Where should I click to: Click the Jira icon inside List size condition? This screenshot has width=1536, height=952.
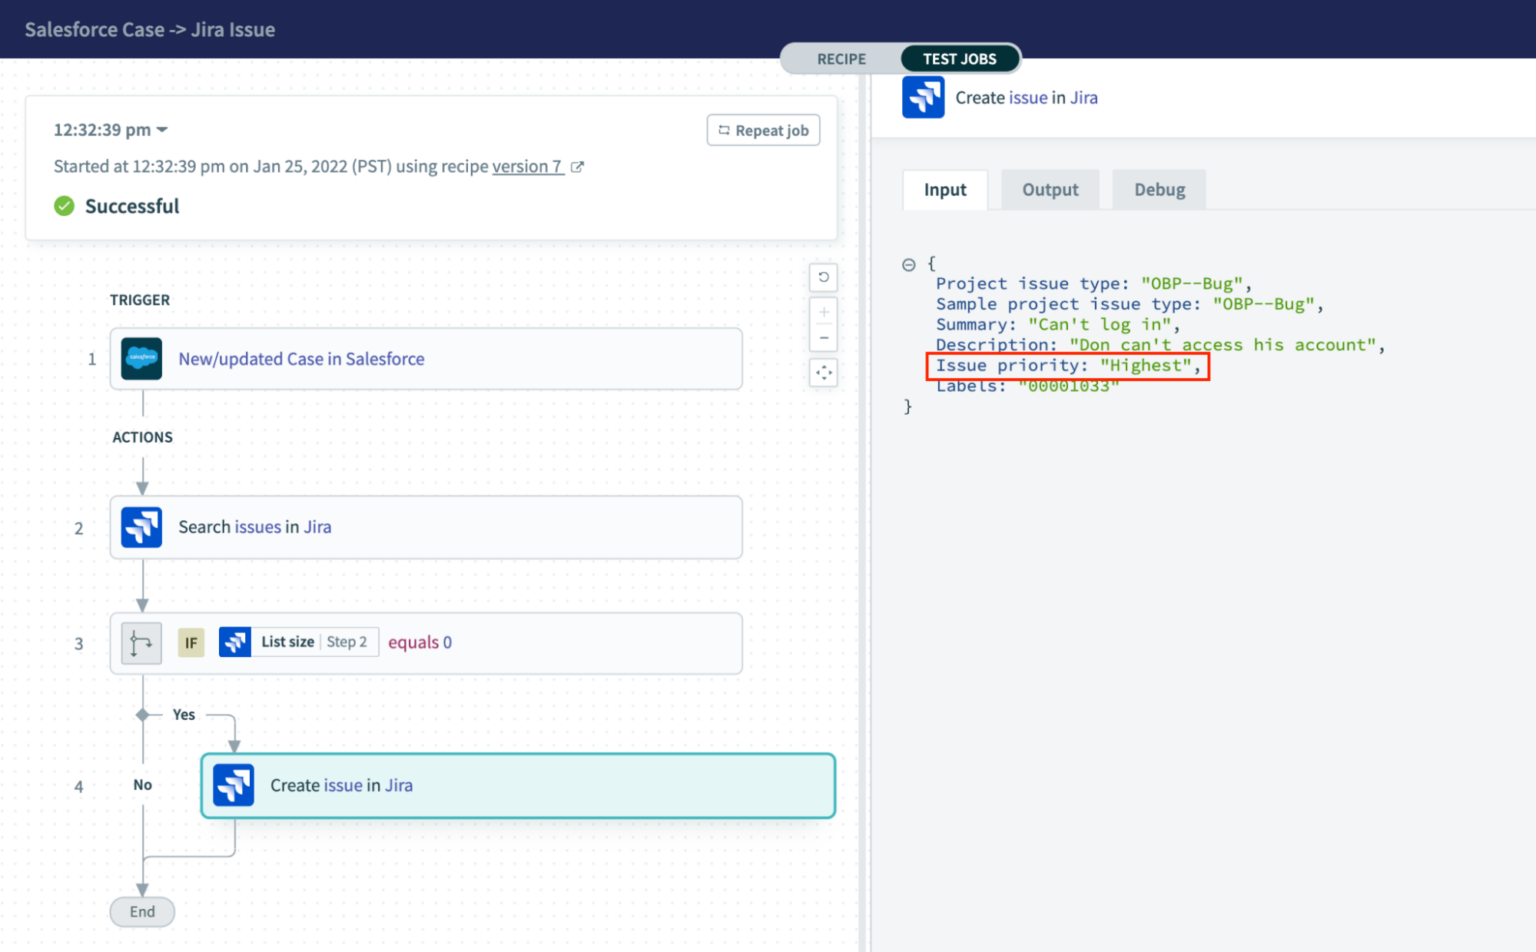click(235, 642)
